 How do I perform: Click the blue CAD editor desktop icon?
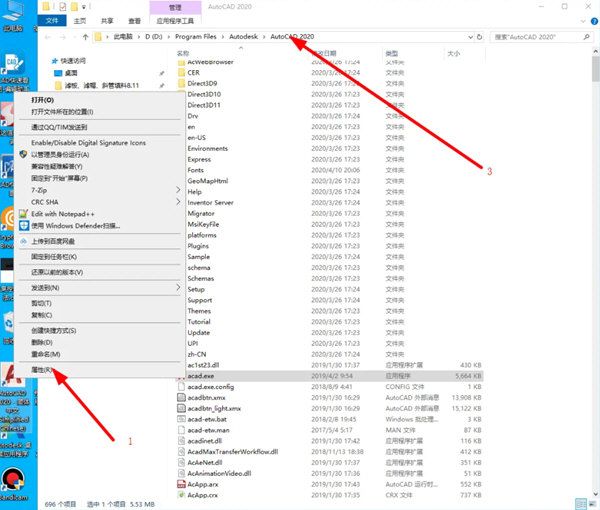tap(14, 64)
